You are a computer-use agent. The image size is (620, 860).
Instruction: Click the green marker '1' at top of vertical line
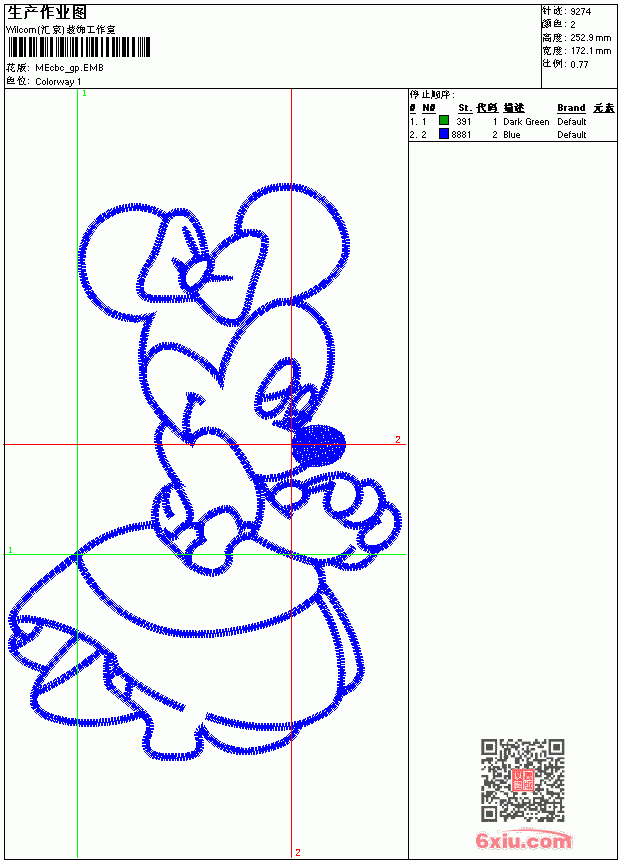tap(84, 94)
